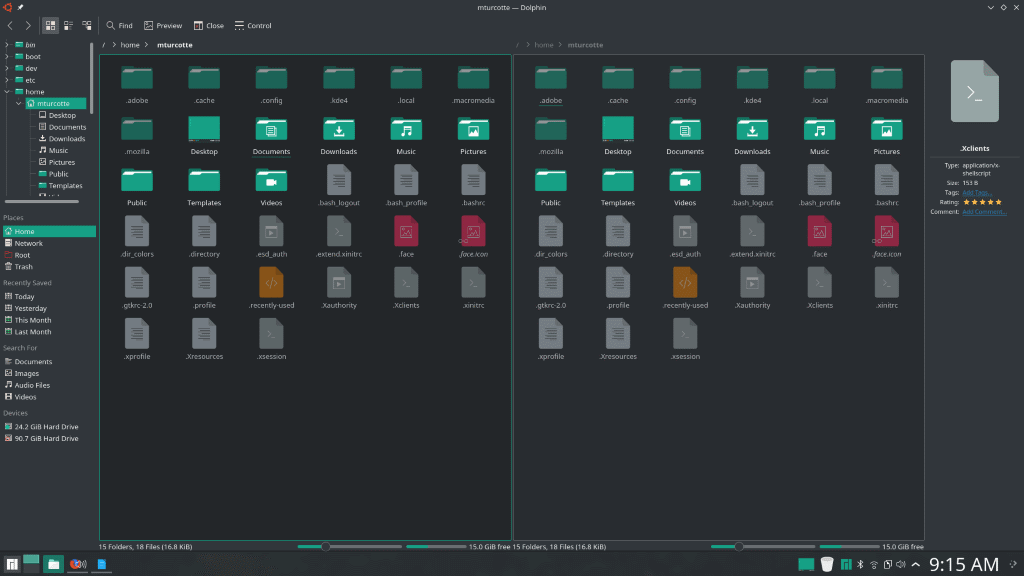
Task: Click the fifth rating star for .Xclients
Action: point(1000,201)
